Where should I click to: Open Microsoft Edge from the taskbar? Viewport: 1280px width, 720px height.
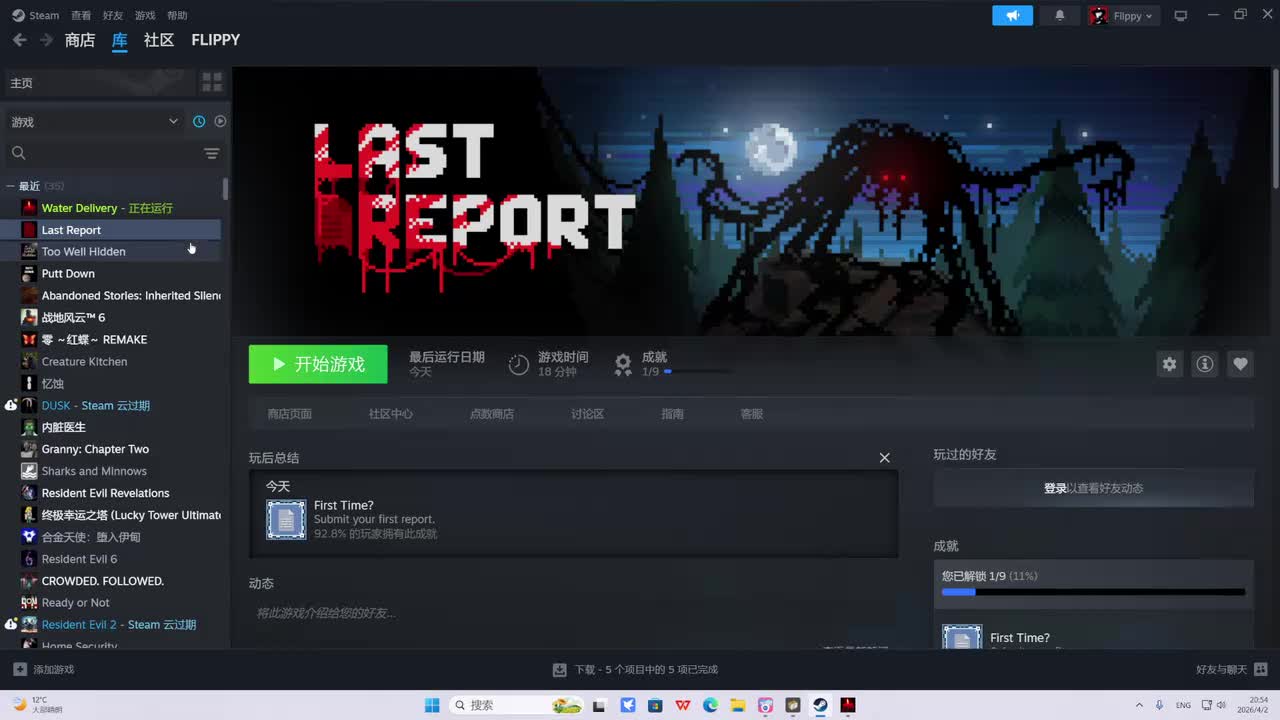(x=710, y=705)
